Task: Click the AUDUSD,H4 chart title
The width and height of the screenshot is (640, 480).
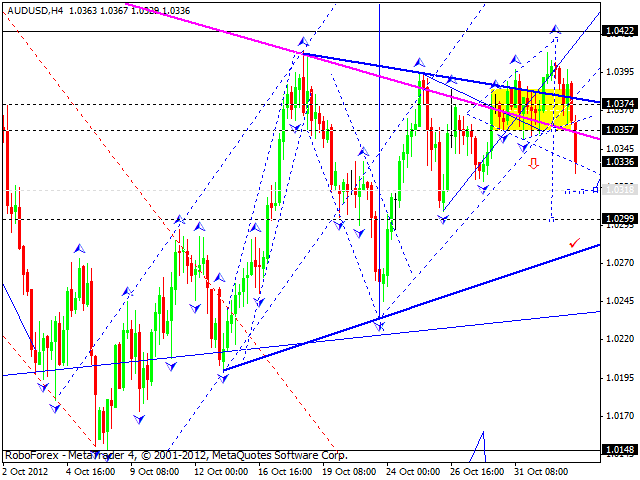Action: tap(35, 11)
